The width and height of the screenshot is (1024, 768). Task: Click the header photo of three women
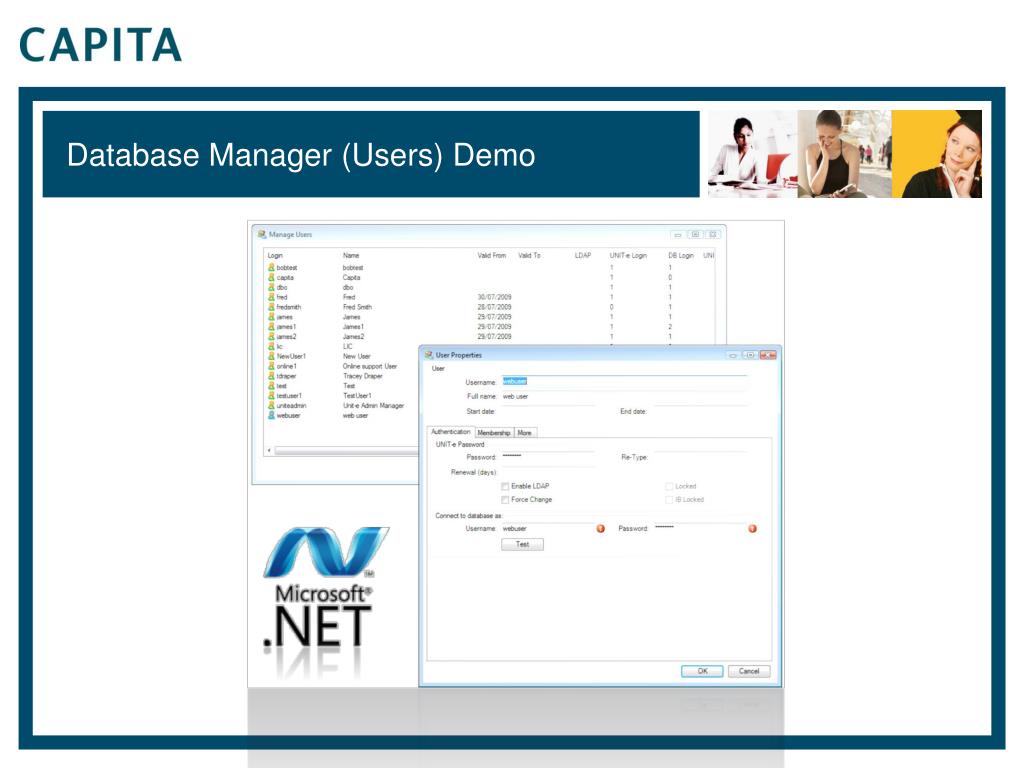pos(844,153)
